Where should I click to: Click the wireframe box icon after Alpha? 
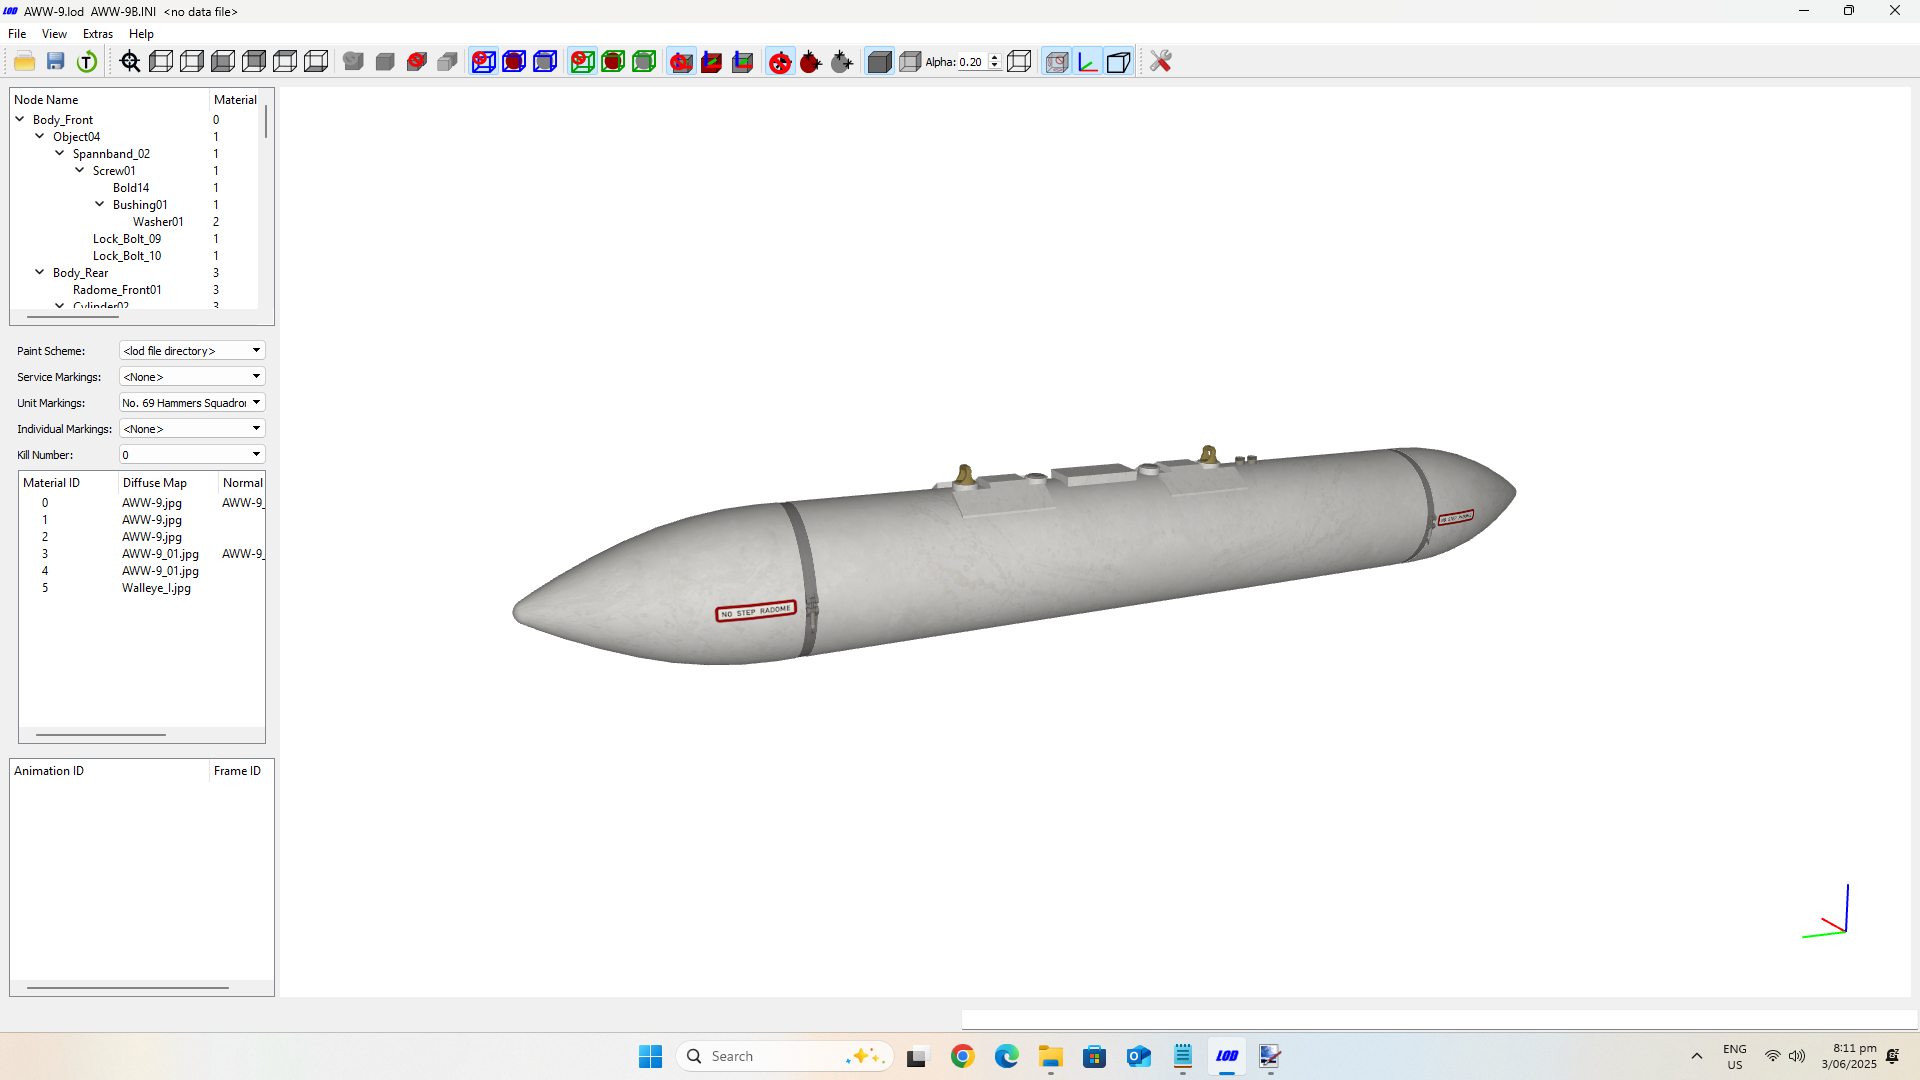pyautogui.click(x=1019, y=62)
